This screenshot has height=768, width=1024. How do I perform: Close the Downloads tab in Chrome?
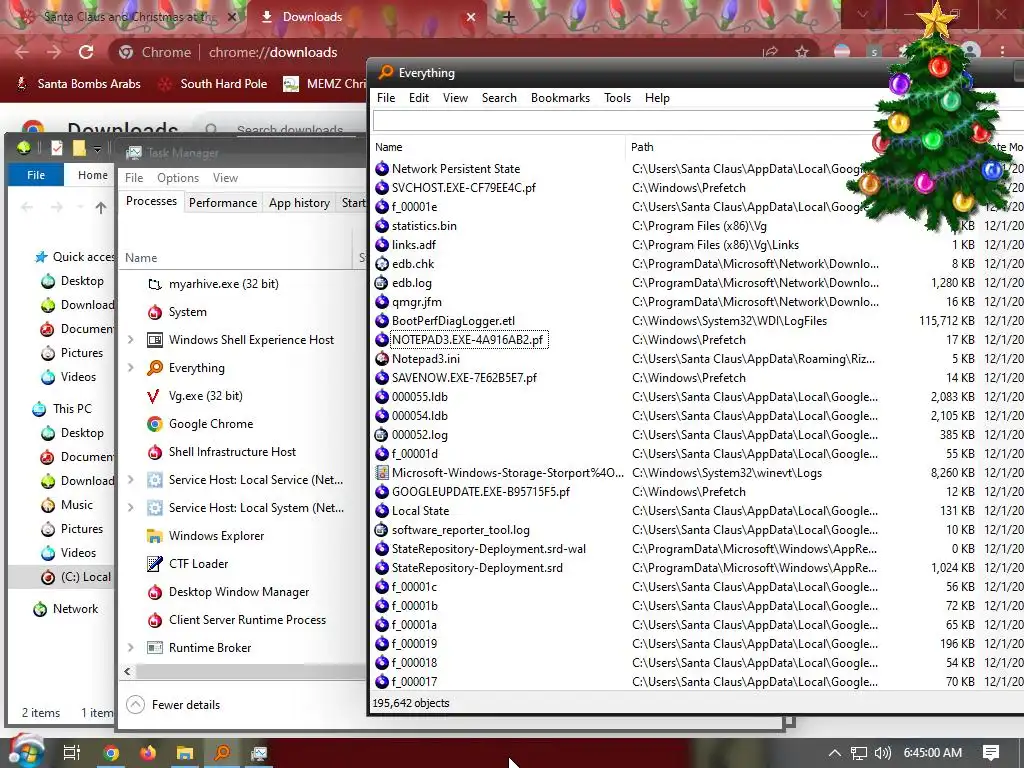pos(471,17)
